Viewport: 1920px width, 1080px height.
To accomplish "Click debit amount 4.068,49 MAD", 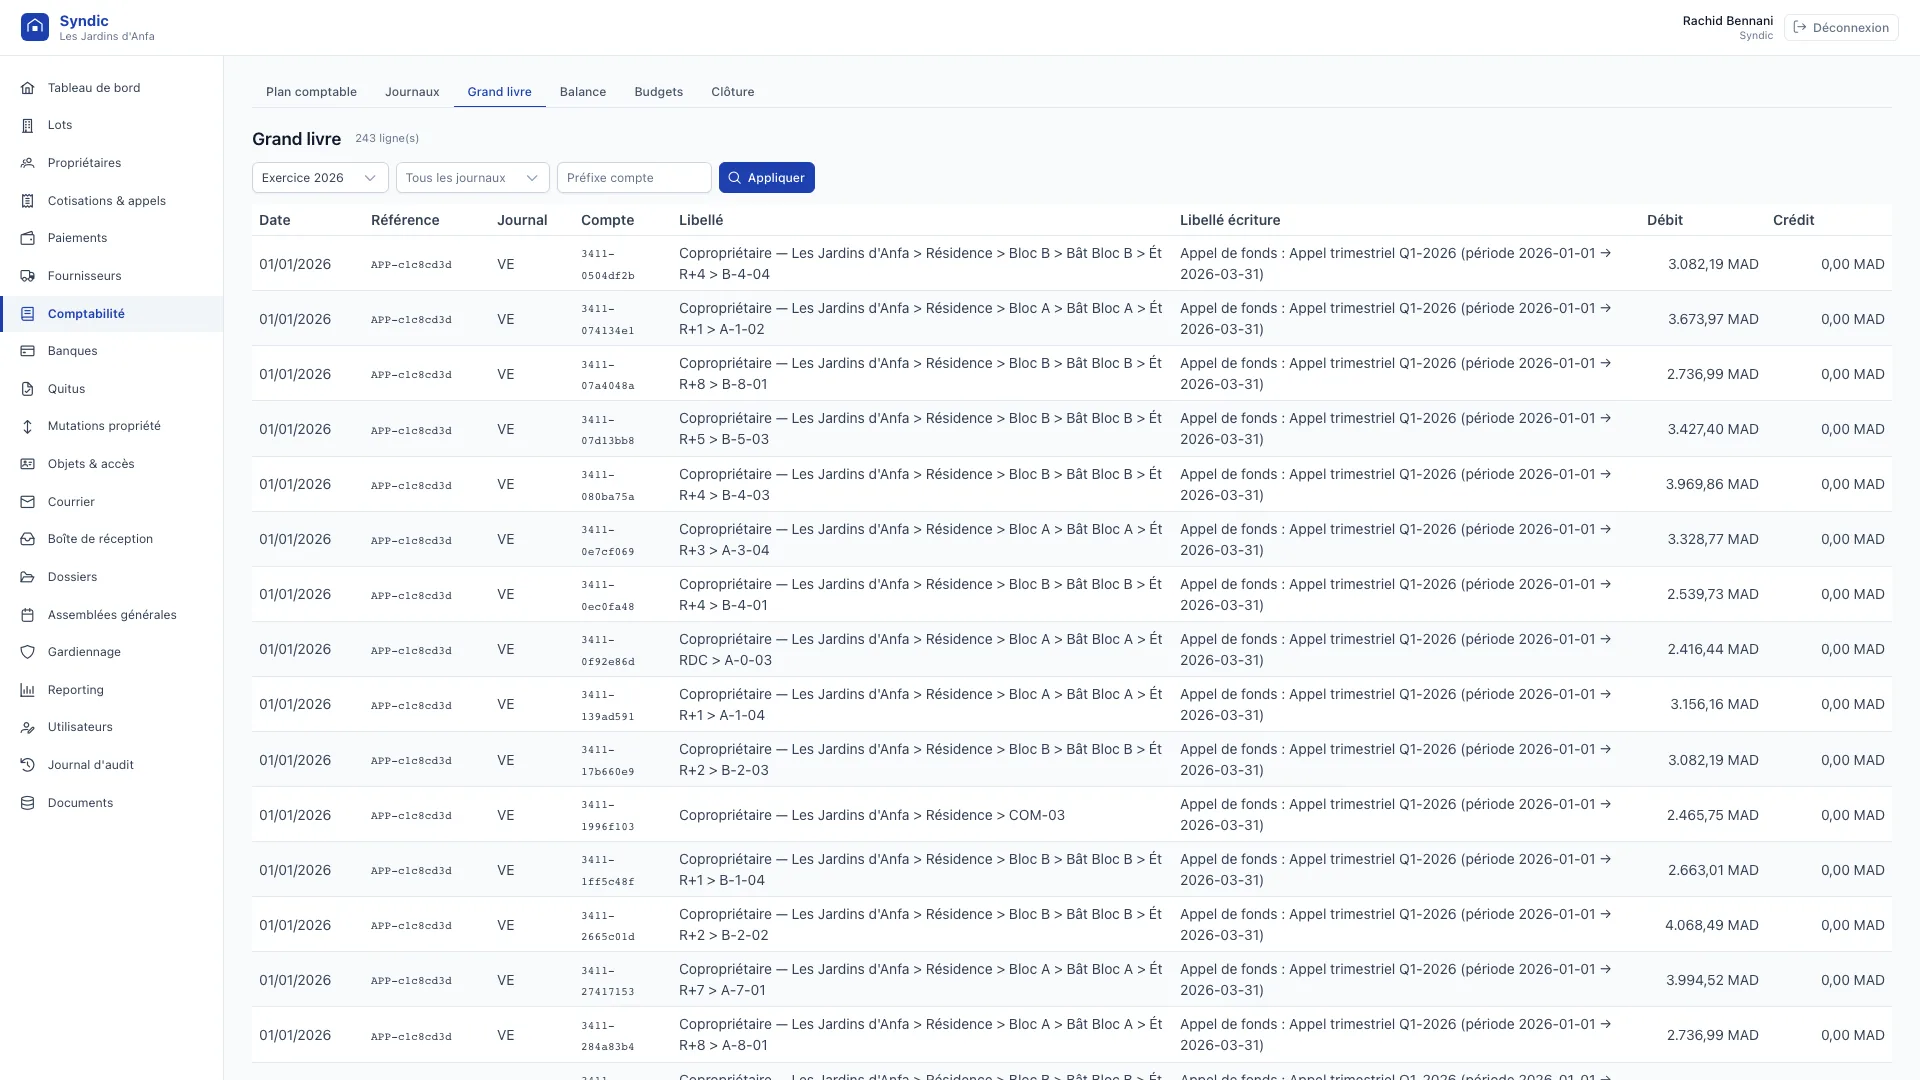I will pos(1712,925).
